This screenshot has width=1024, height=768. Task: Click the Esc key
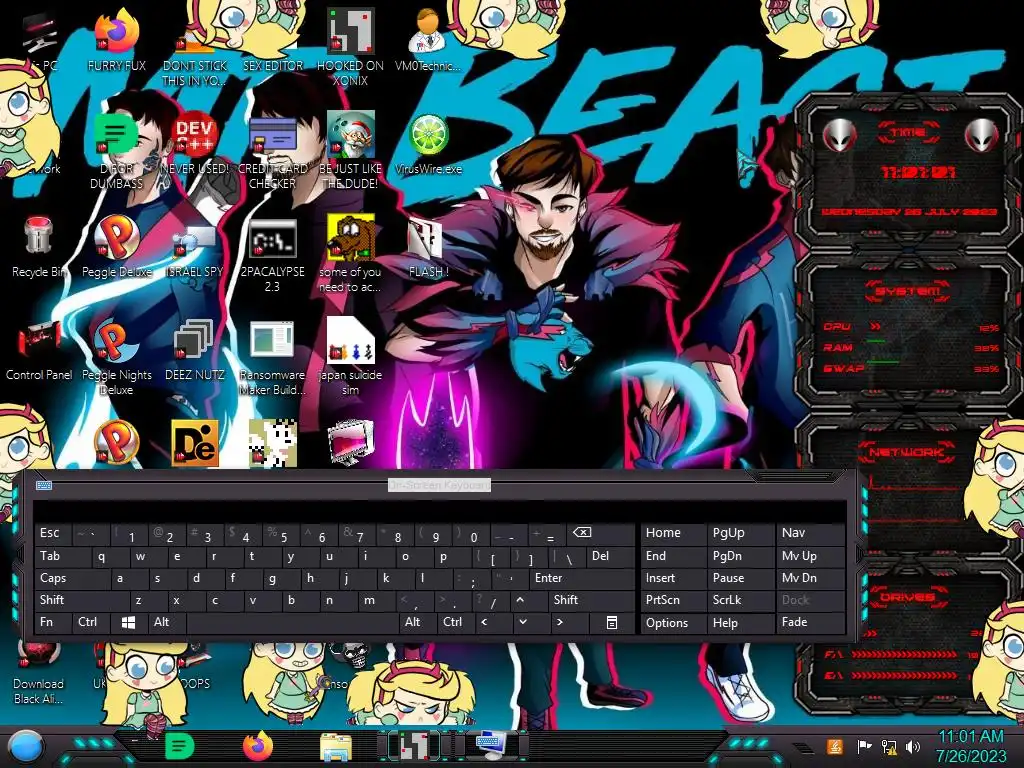(x=53, y=534)
